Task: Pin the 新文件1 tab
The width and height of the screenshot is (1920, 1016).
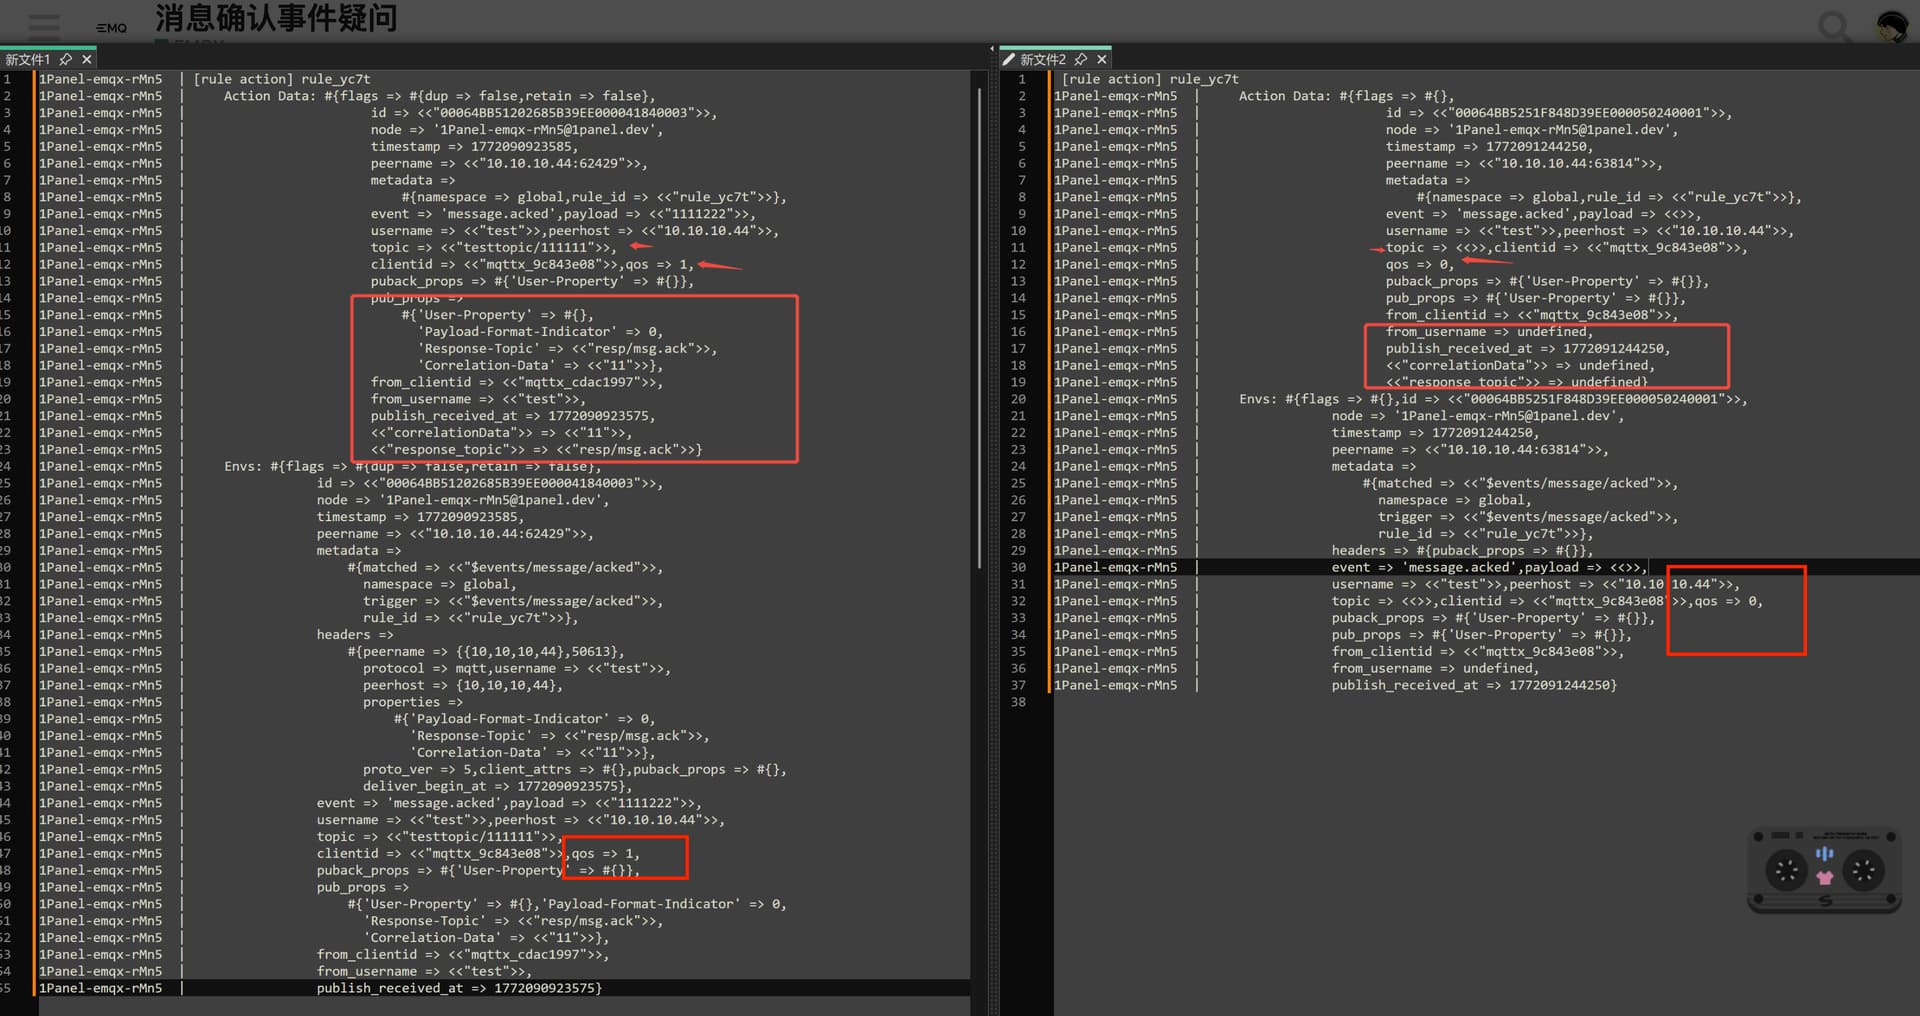Action: point(66,60)
